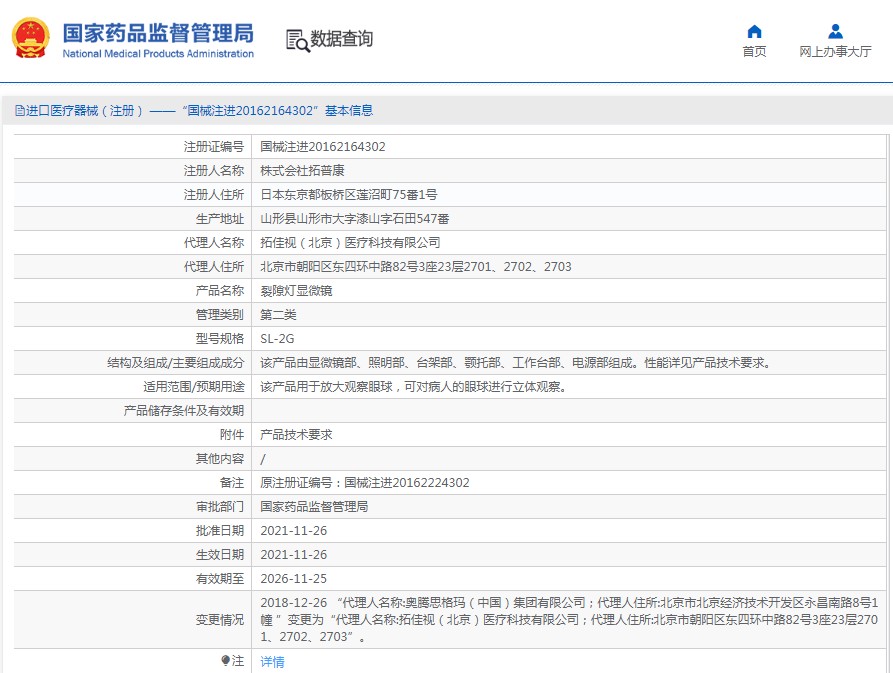
Task: Click the 代理人名称 row label
Action: click(x=214, y=243)
